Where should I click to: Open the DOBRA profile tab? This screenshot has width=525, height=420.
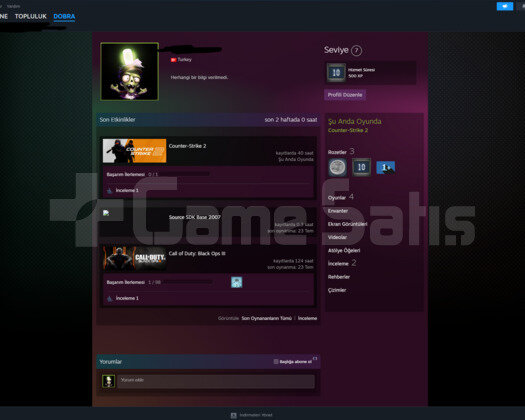pos(64,16)
